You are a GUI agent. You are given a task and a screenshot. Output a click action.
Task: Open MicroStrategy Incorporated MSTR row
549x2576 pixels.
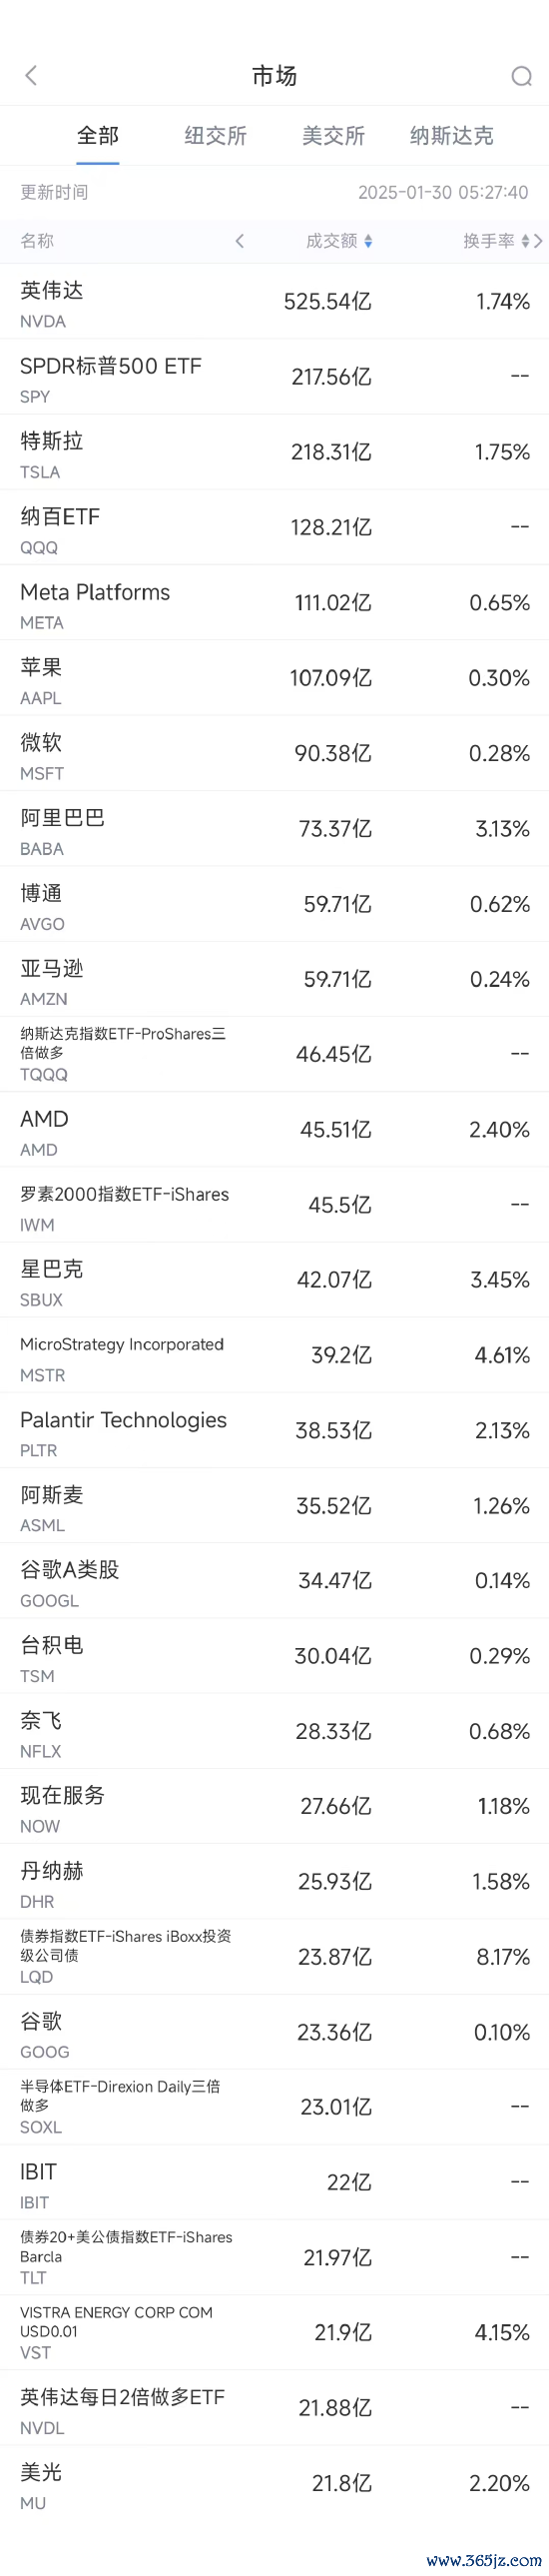[x=274, y=1355]
